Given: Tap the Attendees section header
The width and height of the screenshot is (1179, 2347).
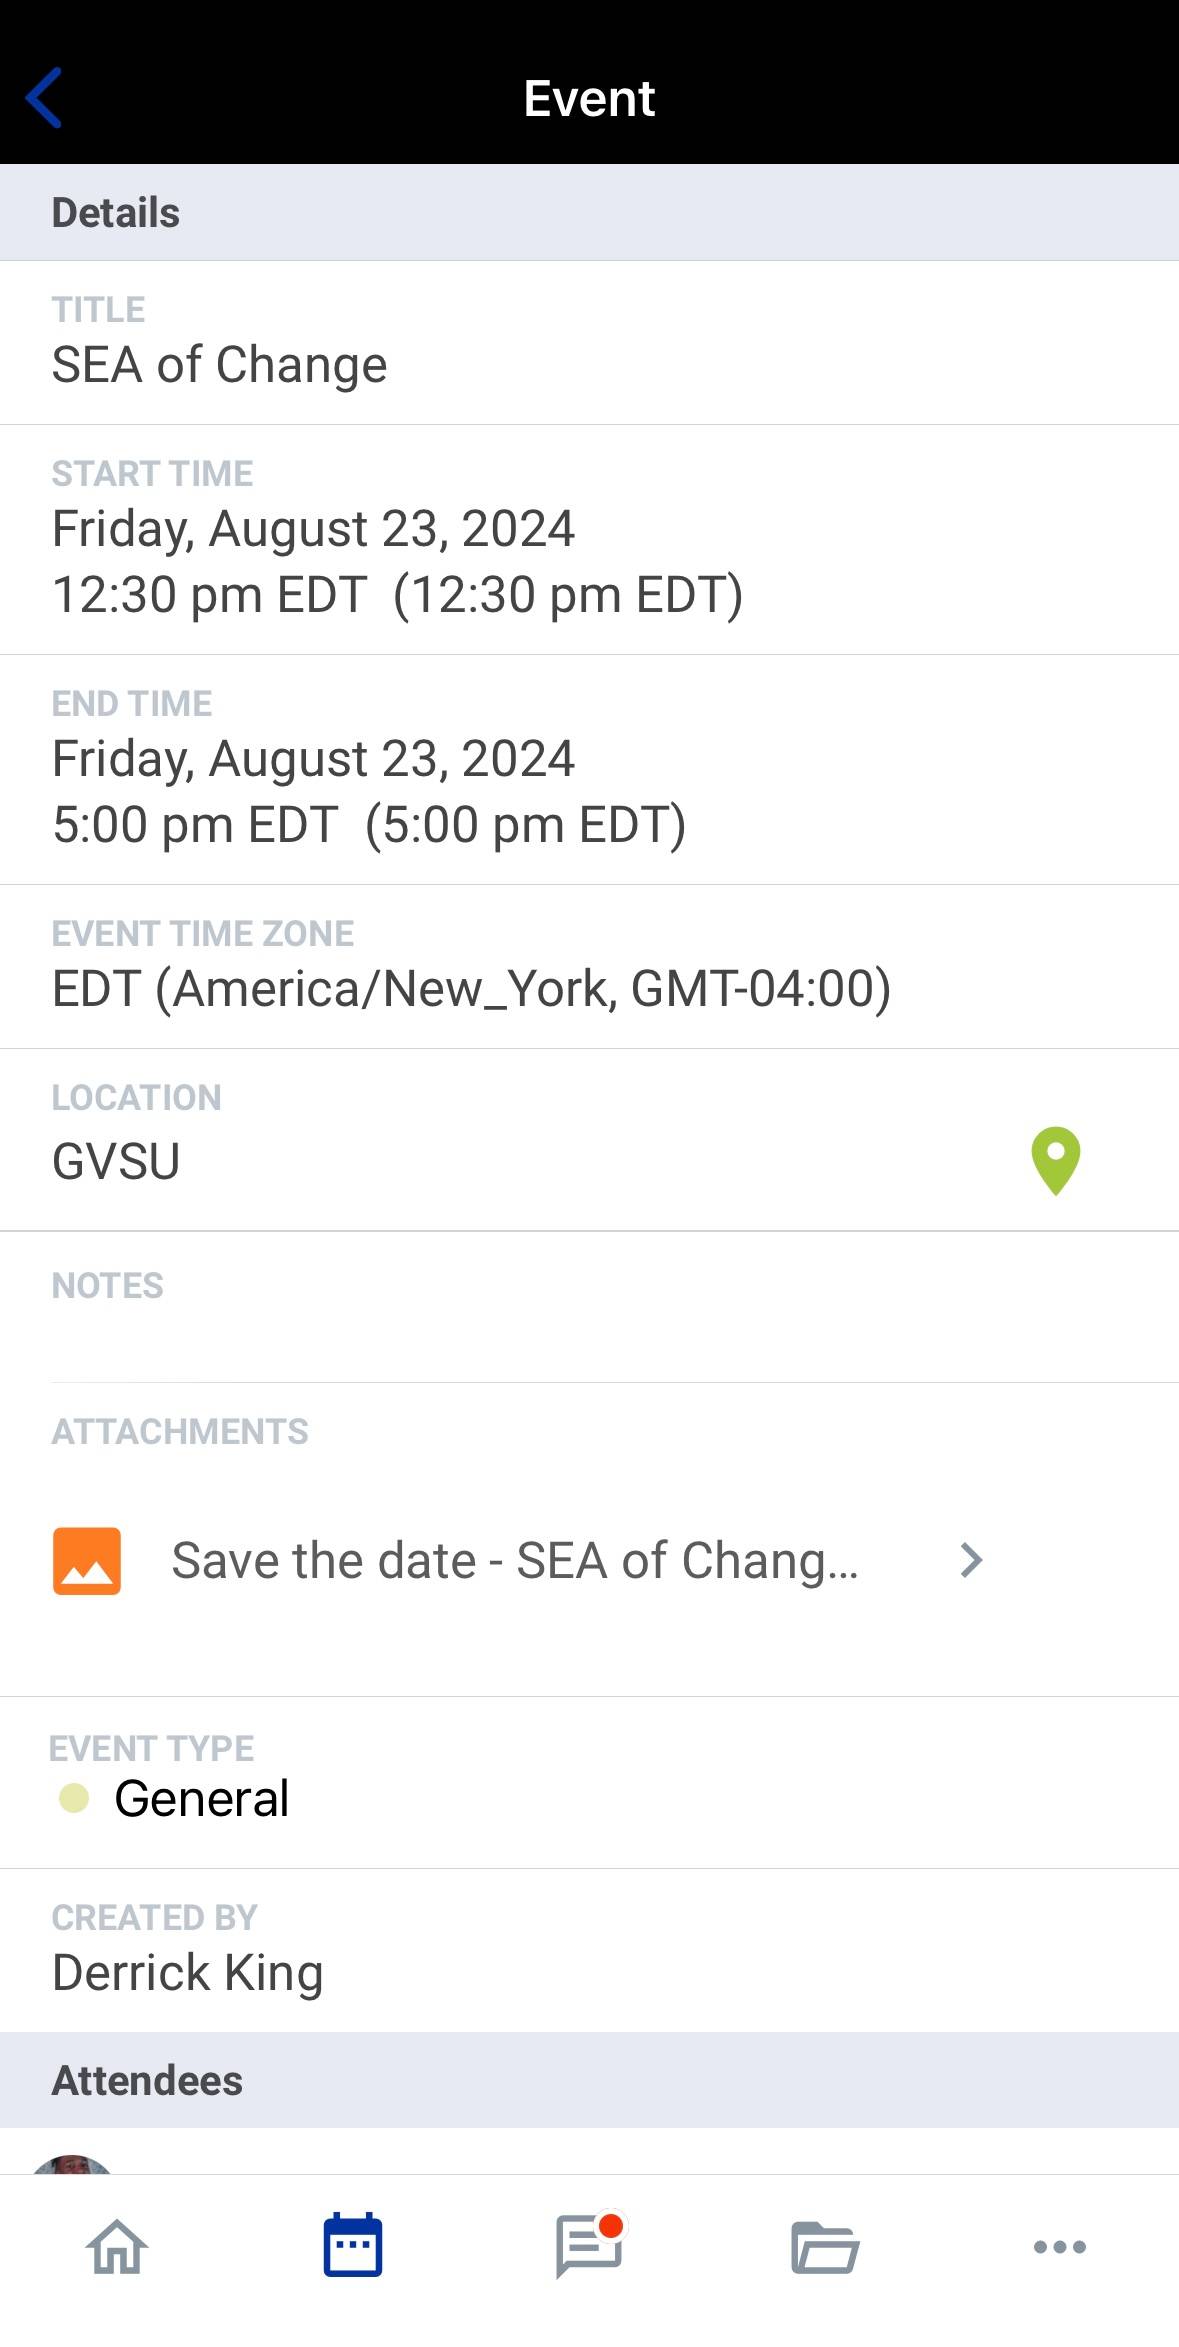Looking at the screenshot, I should (x=147, y=2080).
